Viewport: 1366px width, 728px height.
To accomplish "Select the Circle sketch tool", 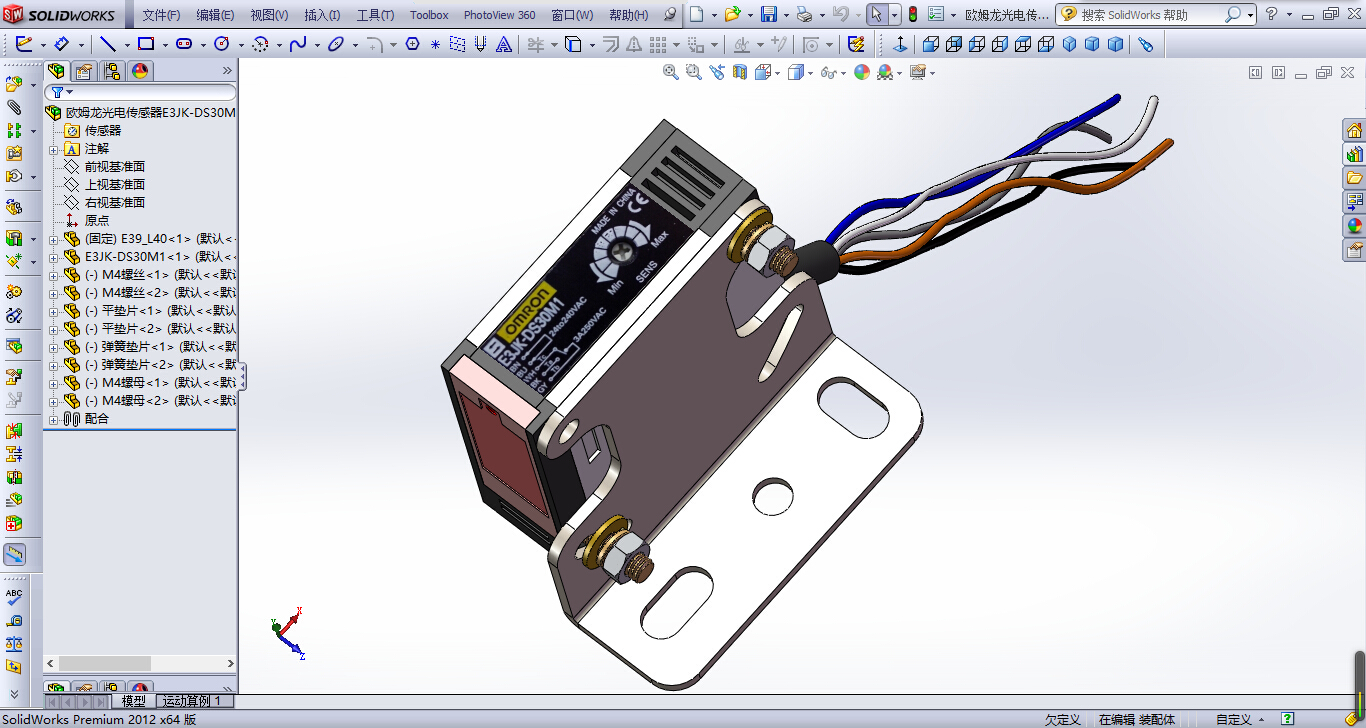I will [x=222, y=44].
